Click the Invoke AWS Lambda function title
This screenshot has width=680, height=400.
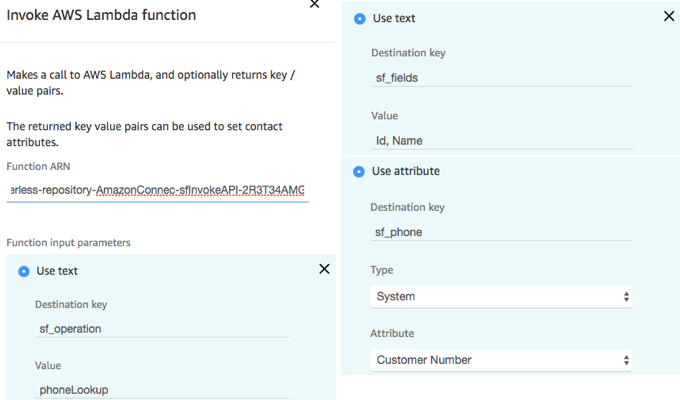click(x=101, y=15)
